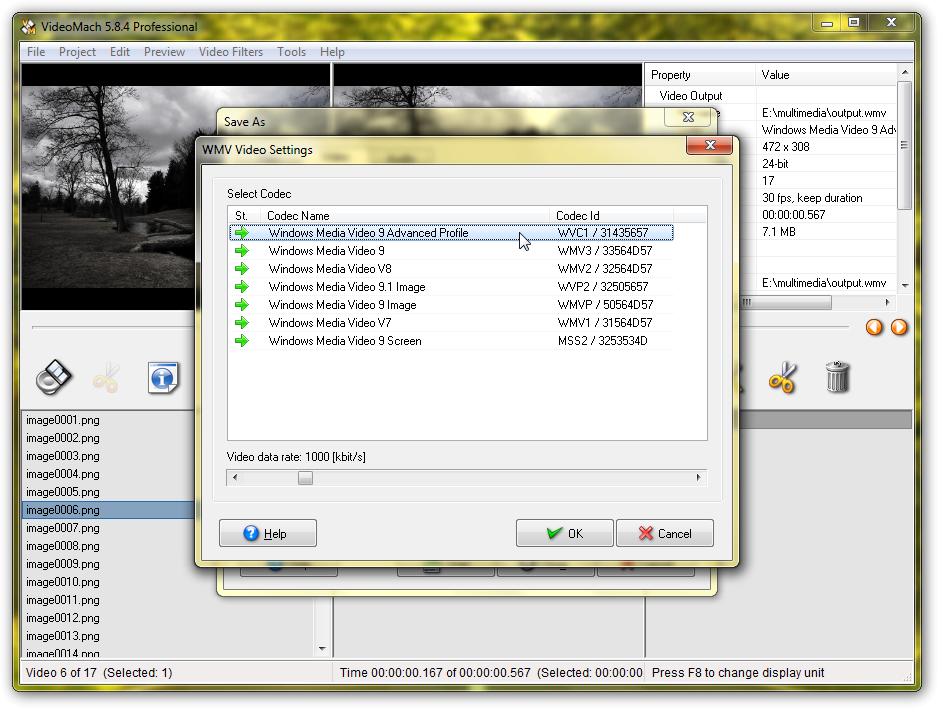Click the blue info document icon
Screen dimensions: 938x708
point(163,377)
